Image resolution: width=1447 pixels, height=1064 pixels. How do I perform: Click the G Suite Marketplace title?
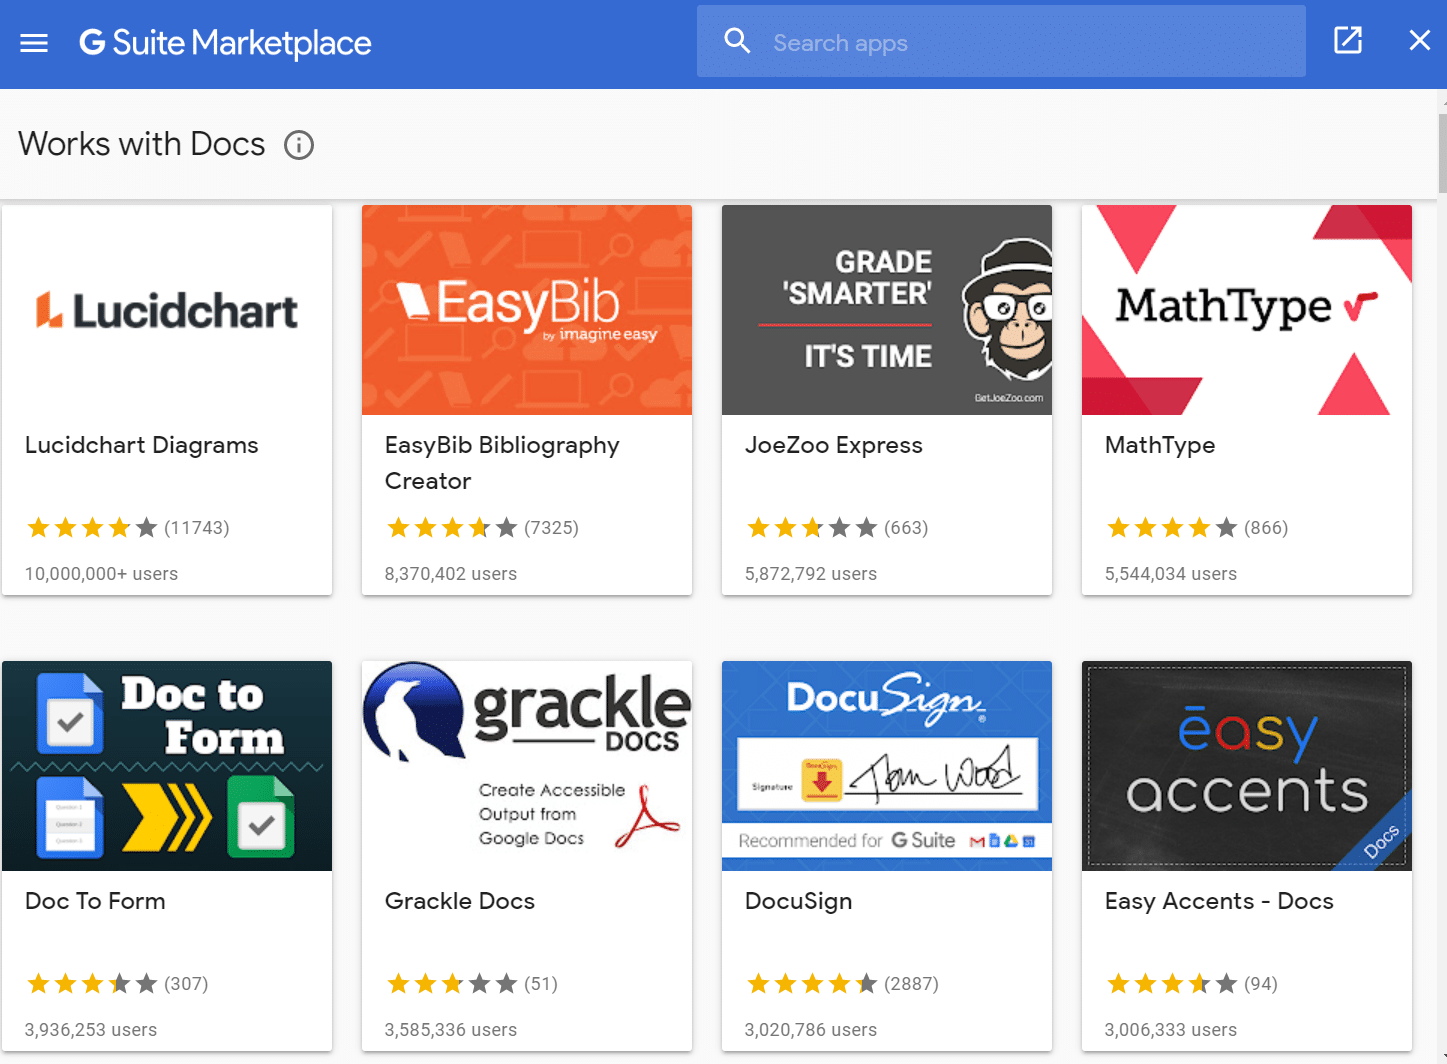click(x=226, y=43)
